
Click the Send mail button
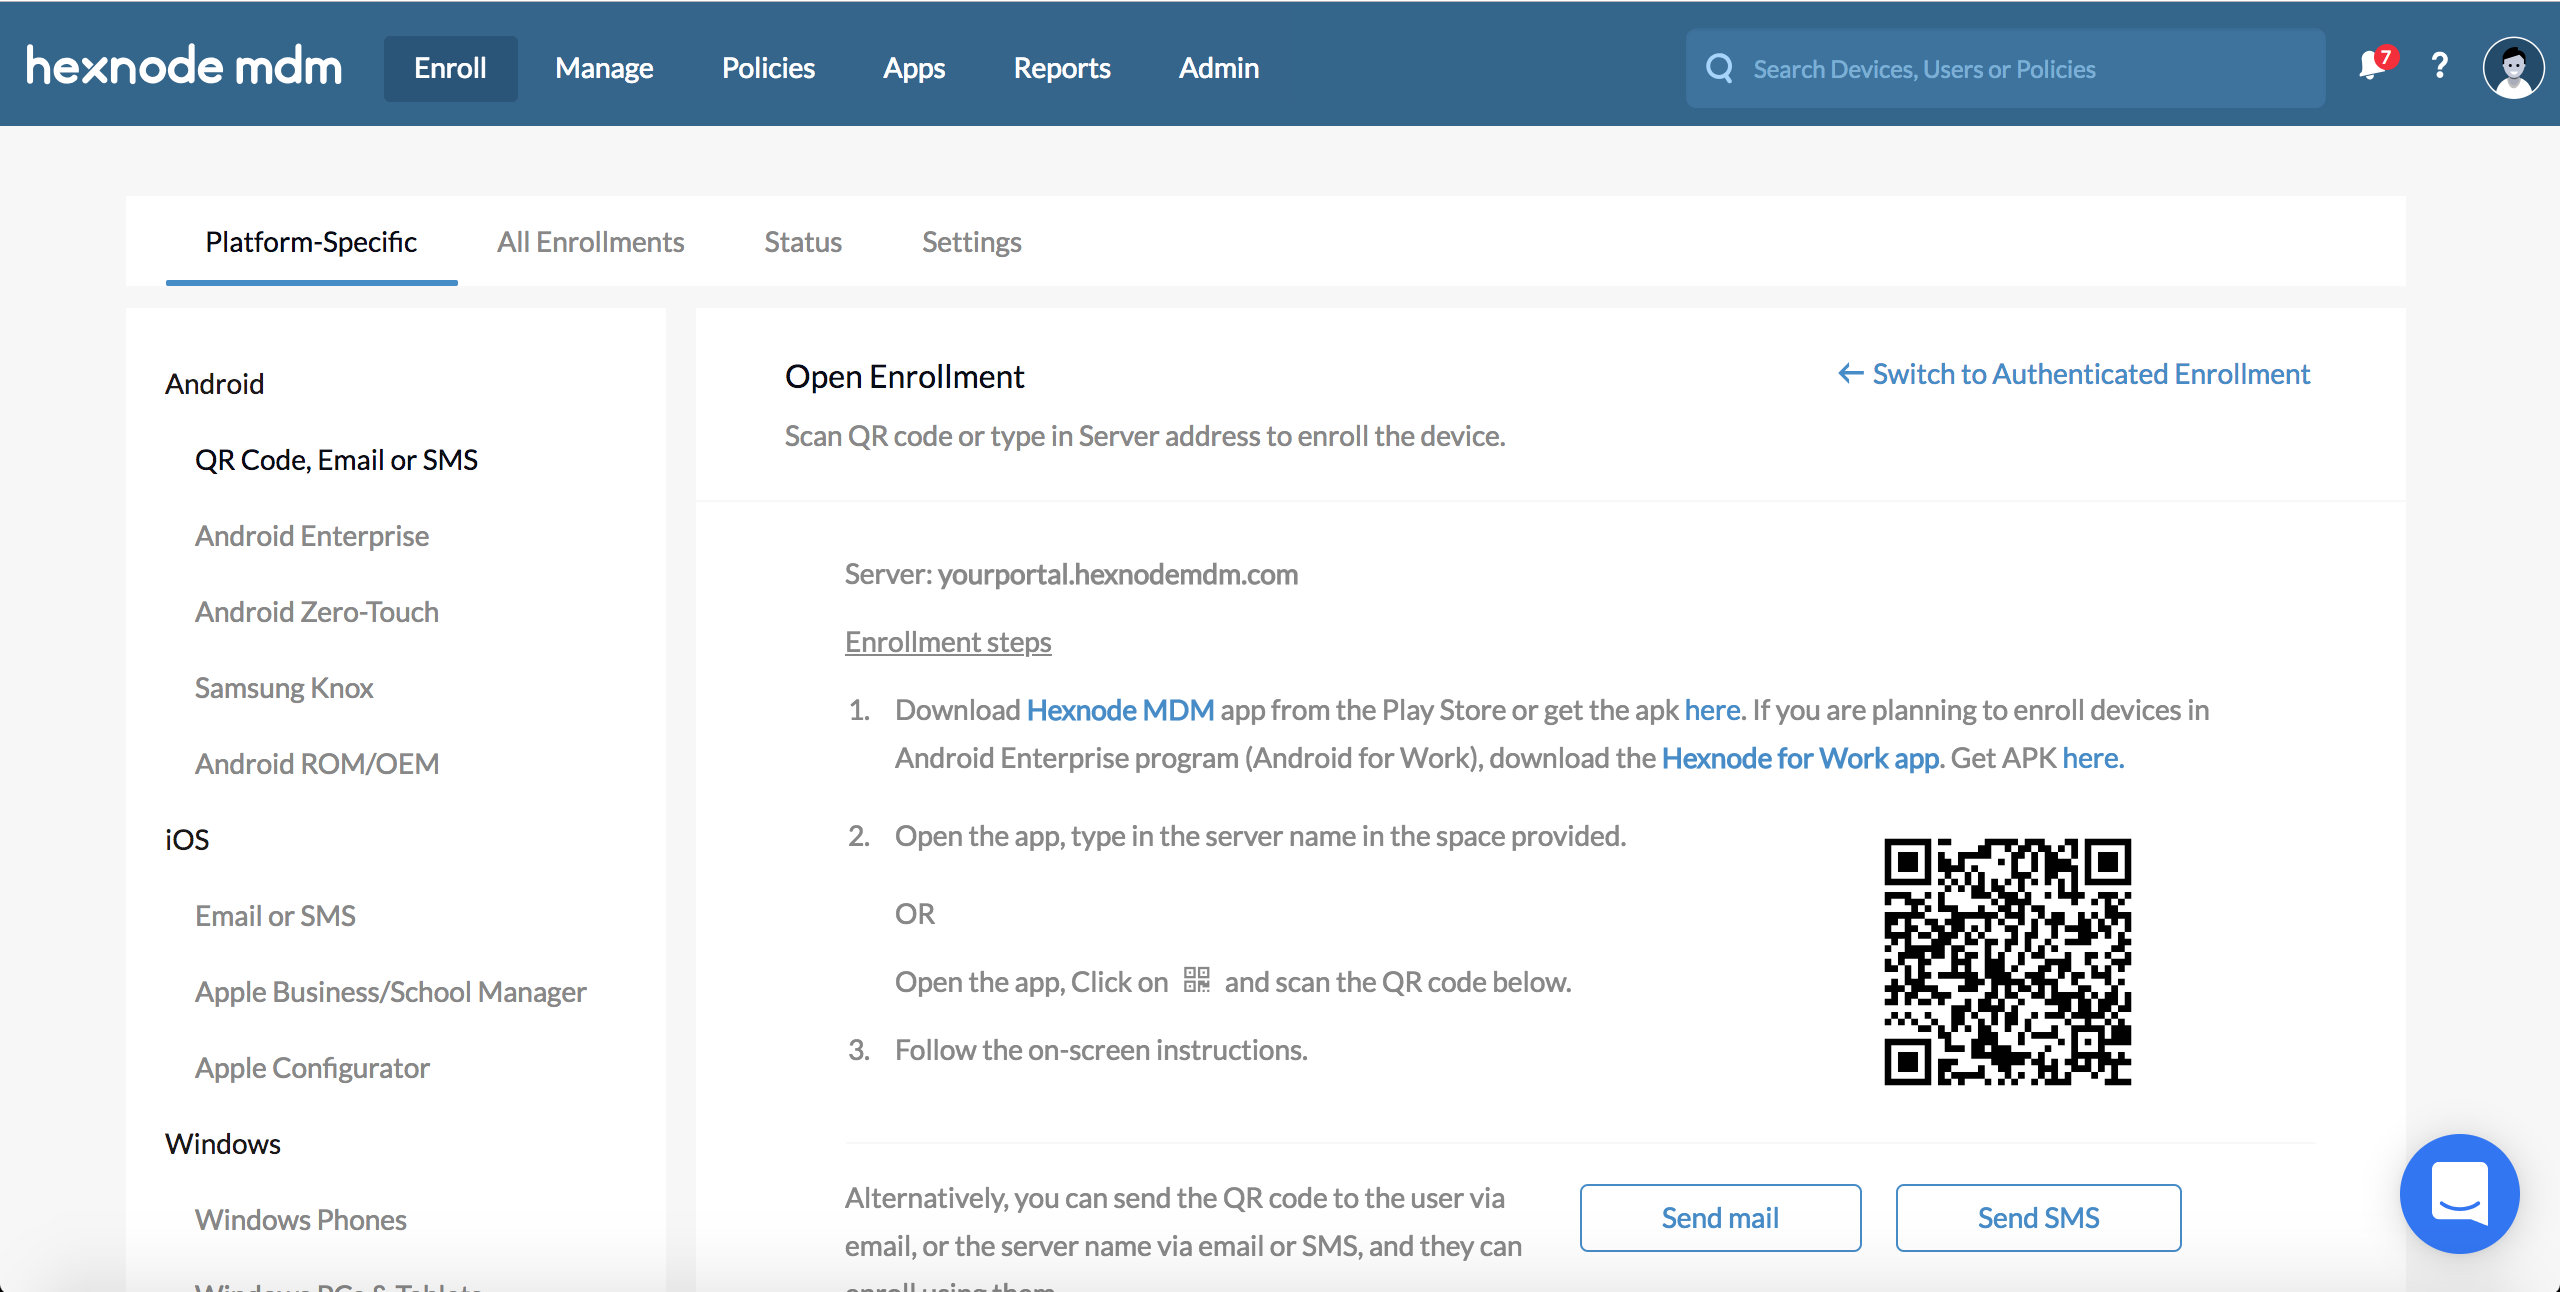(1720, 1218)
